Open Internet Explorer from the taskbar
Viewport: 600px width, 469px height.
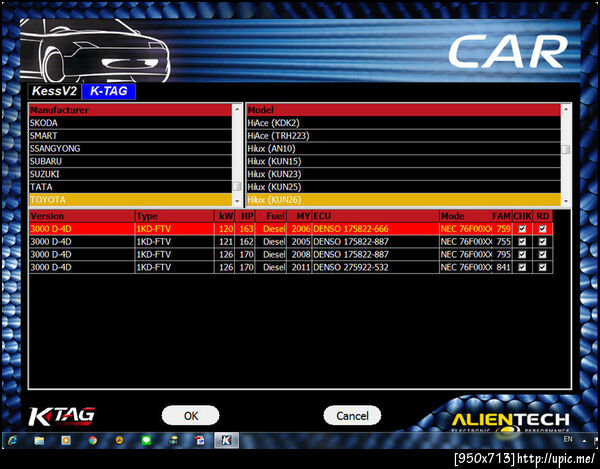[x=12, y=441]
